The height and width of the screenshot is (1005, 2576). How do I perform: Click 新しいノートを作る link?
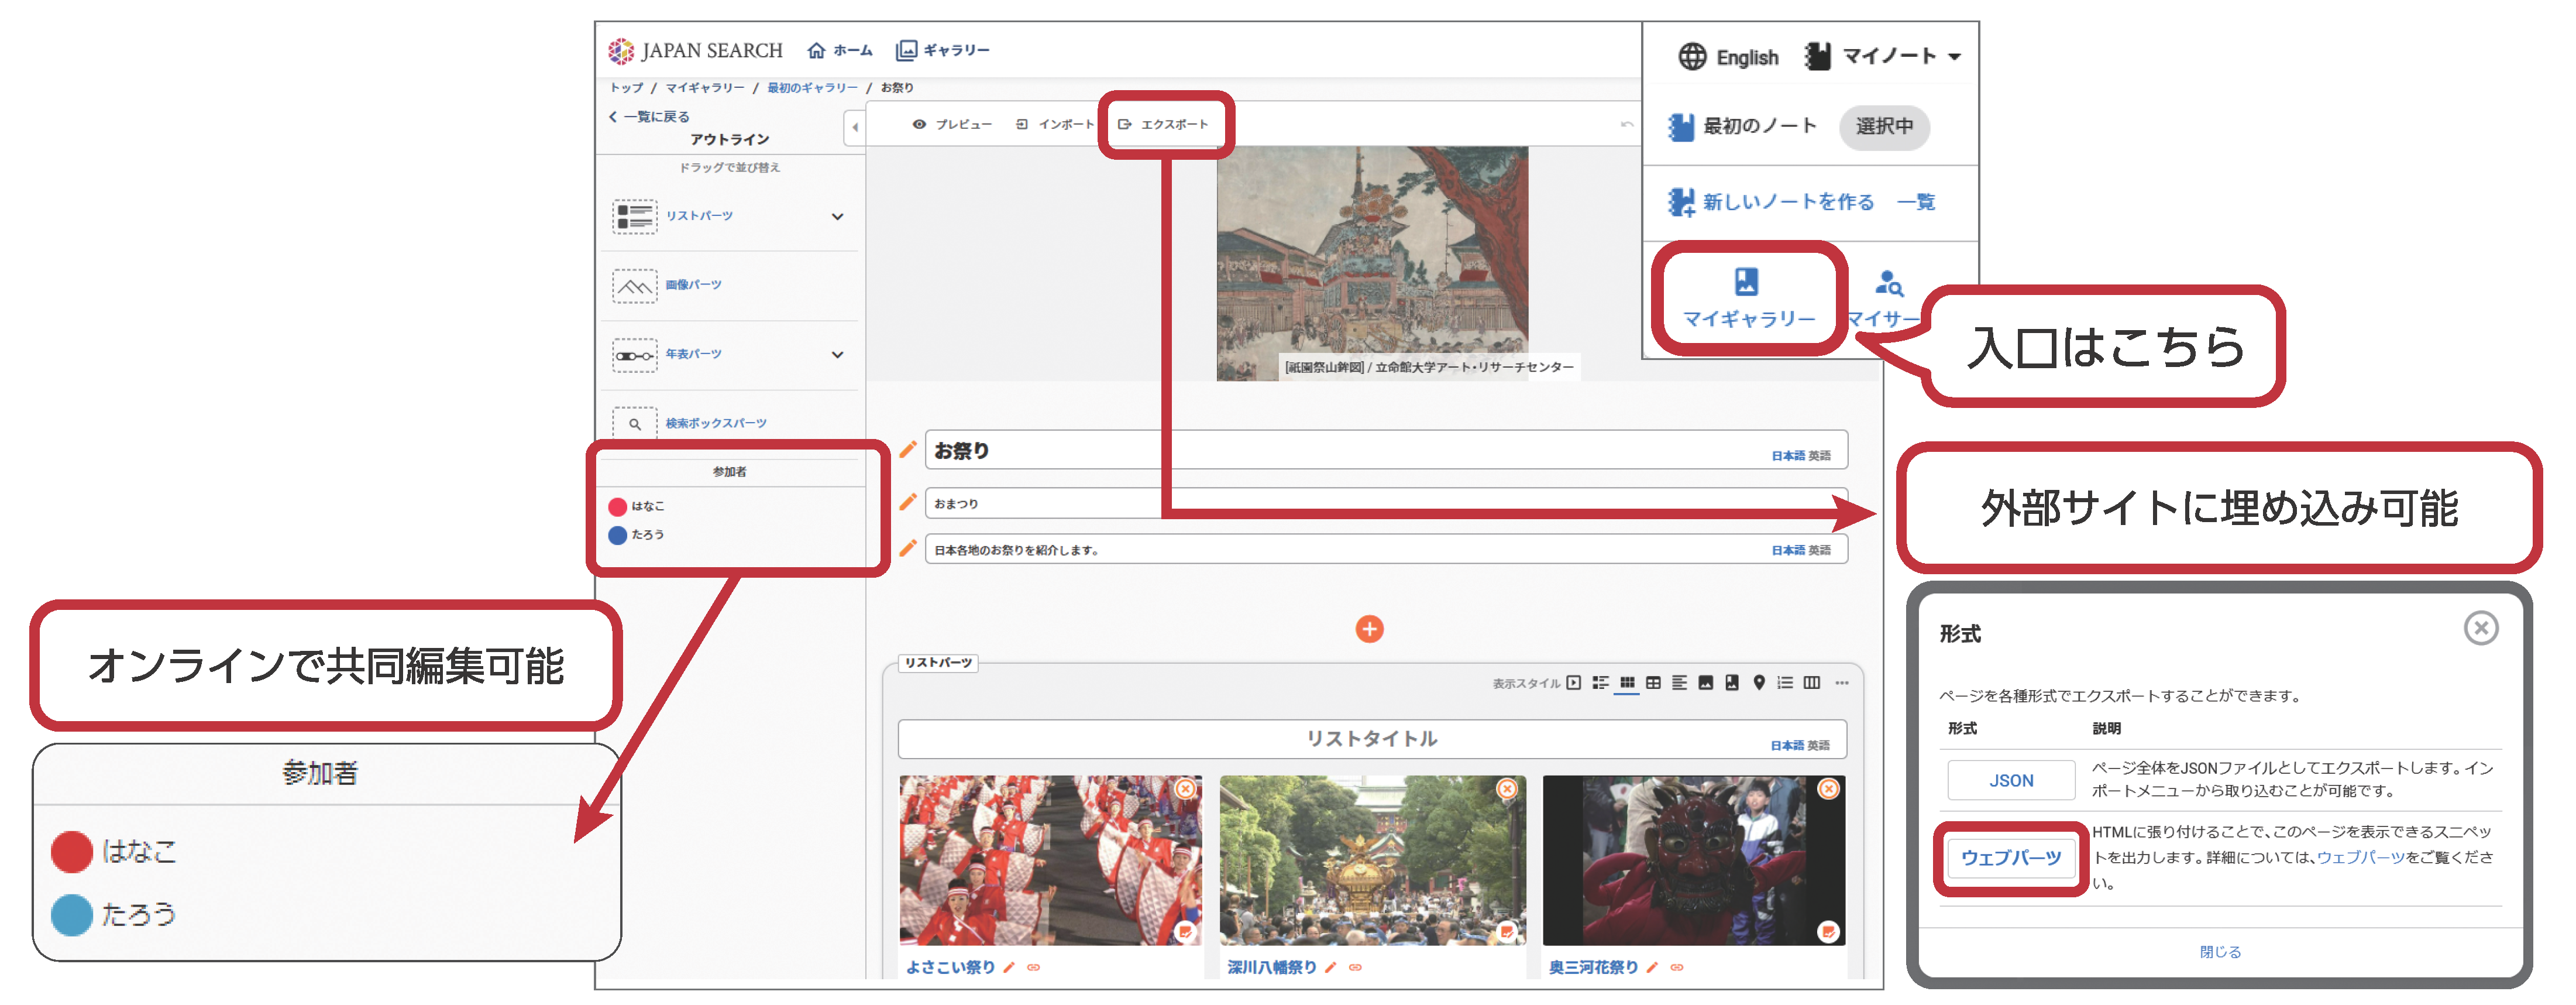pyautogui.click(x=1771, y=202)
